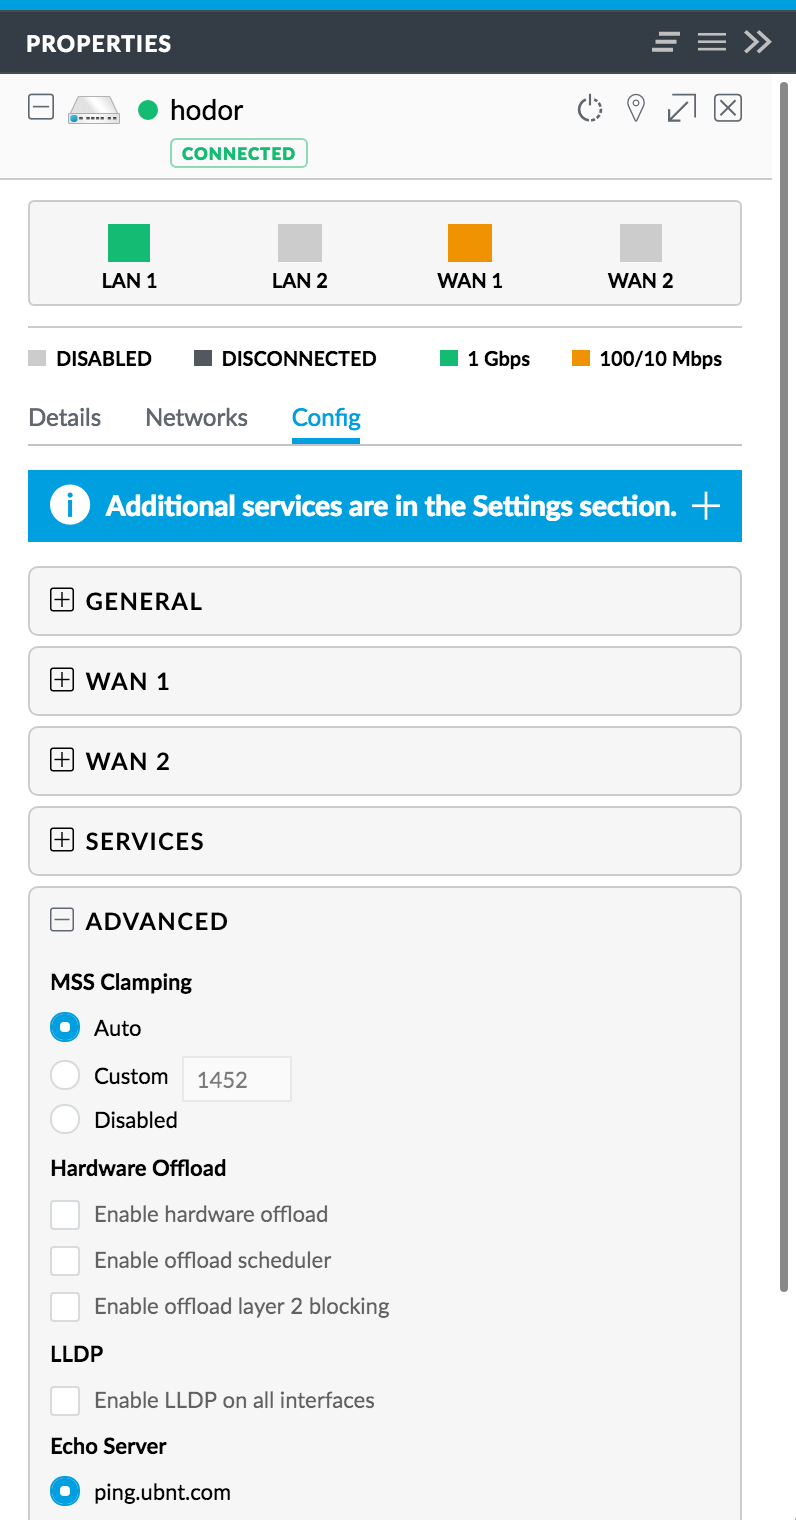796x1520 pixels.
Task: Click the Custom MSS value field
Action: 237,1079
